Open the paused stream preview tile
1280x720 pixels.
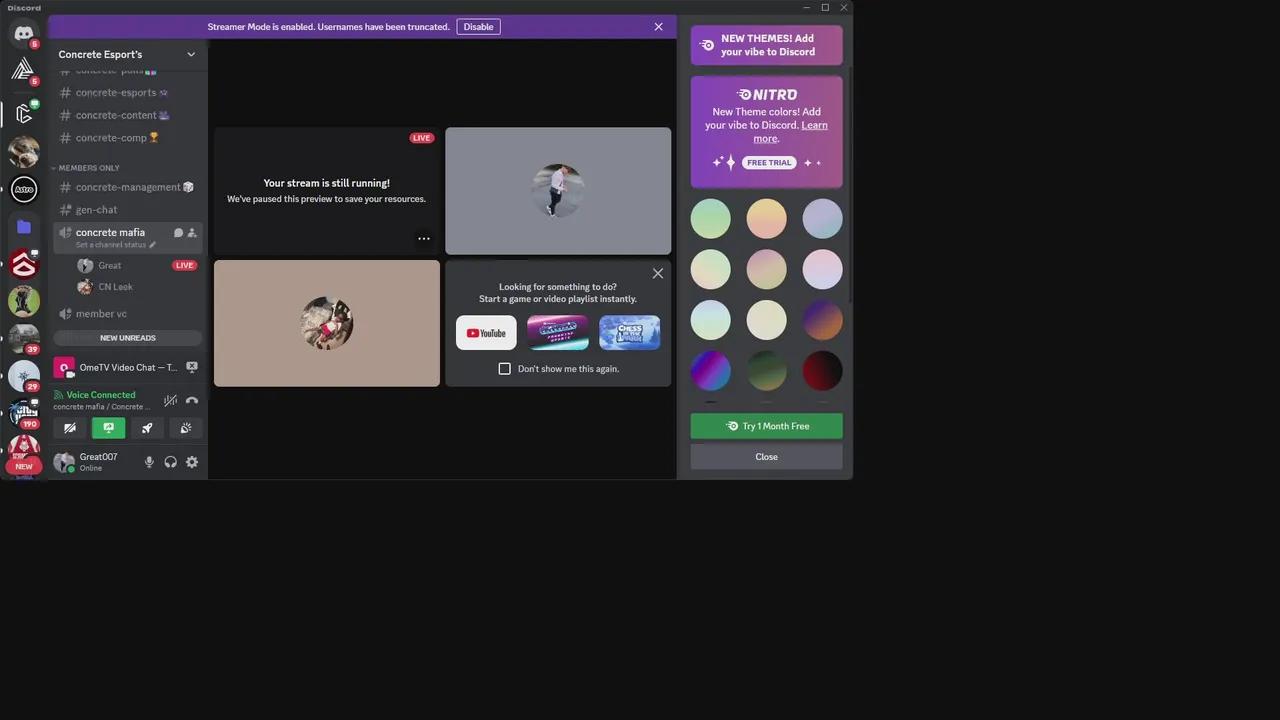327,191
